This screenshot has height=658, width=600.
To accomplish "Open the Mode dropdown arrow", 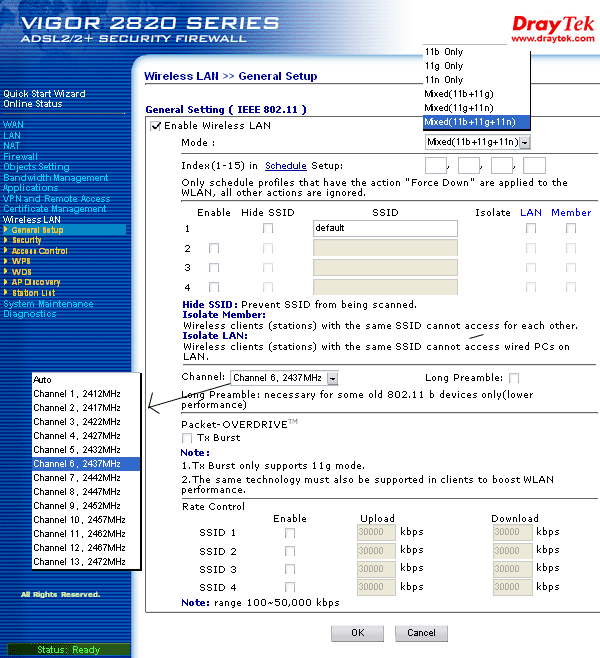I will pos(524,143).
